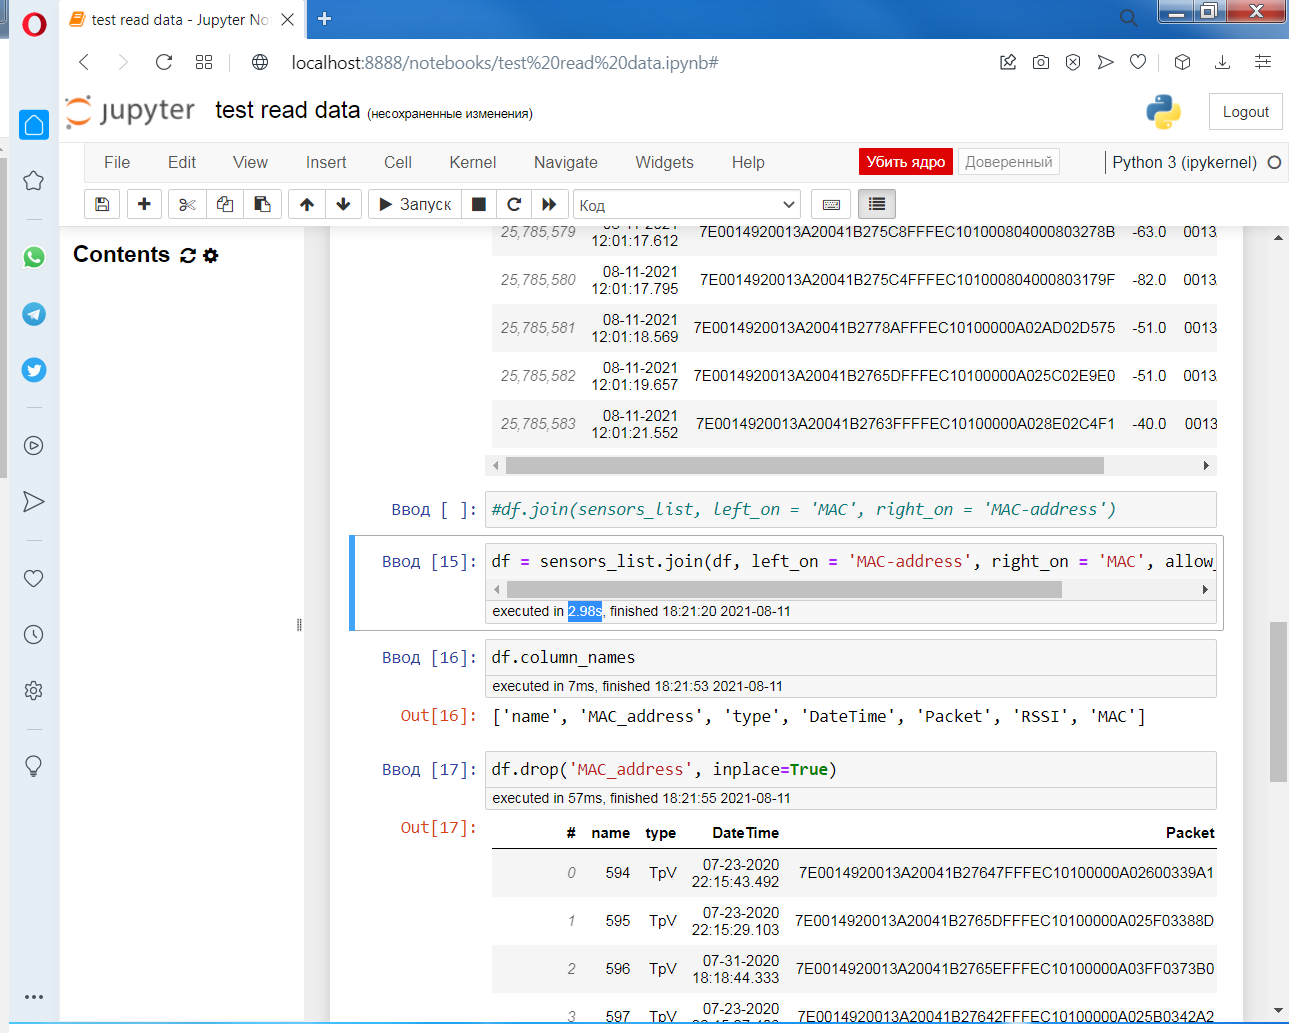The height and width of the screenshot is (1033, 1289).
Task: Click the df.drop code cell
Action: coord(850,769)
